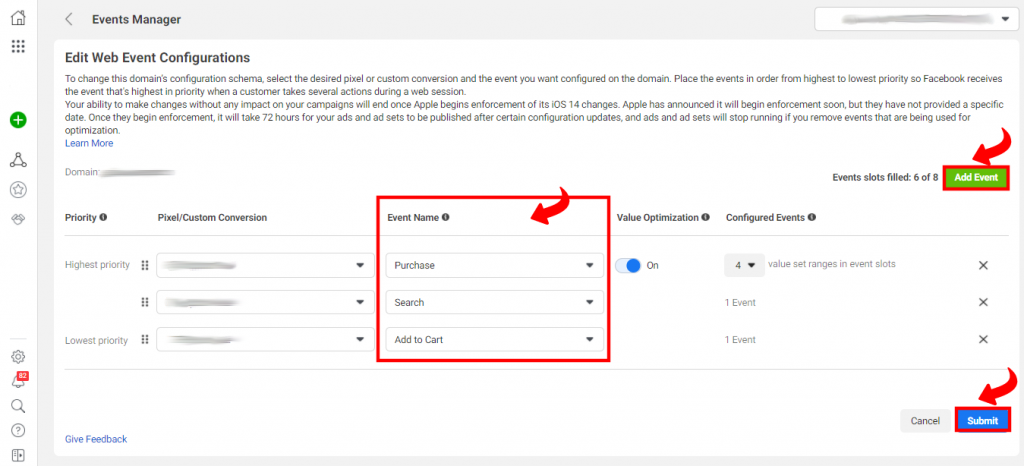This screenshot has width=1024, height=466.
Task: Click 'value set ranges in event slots' text
Action: (x=832, y=264)
